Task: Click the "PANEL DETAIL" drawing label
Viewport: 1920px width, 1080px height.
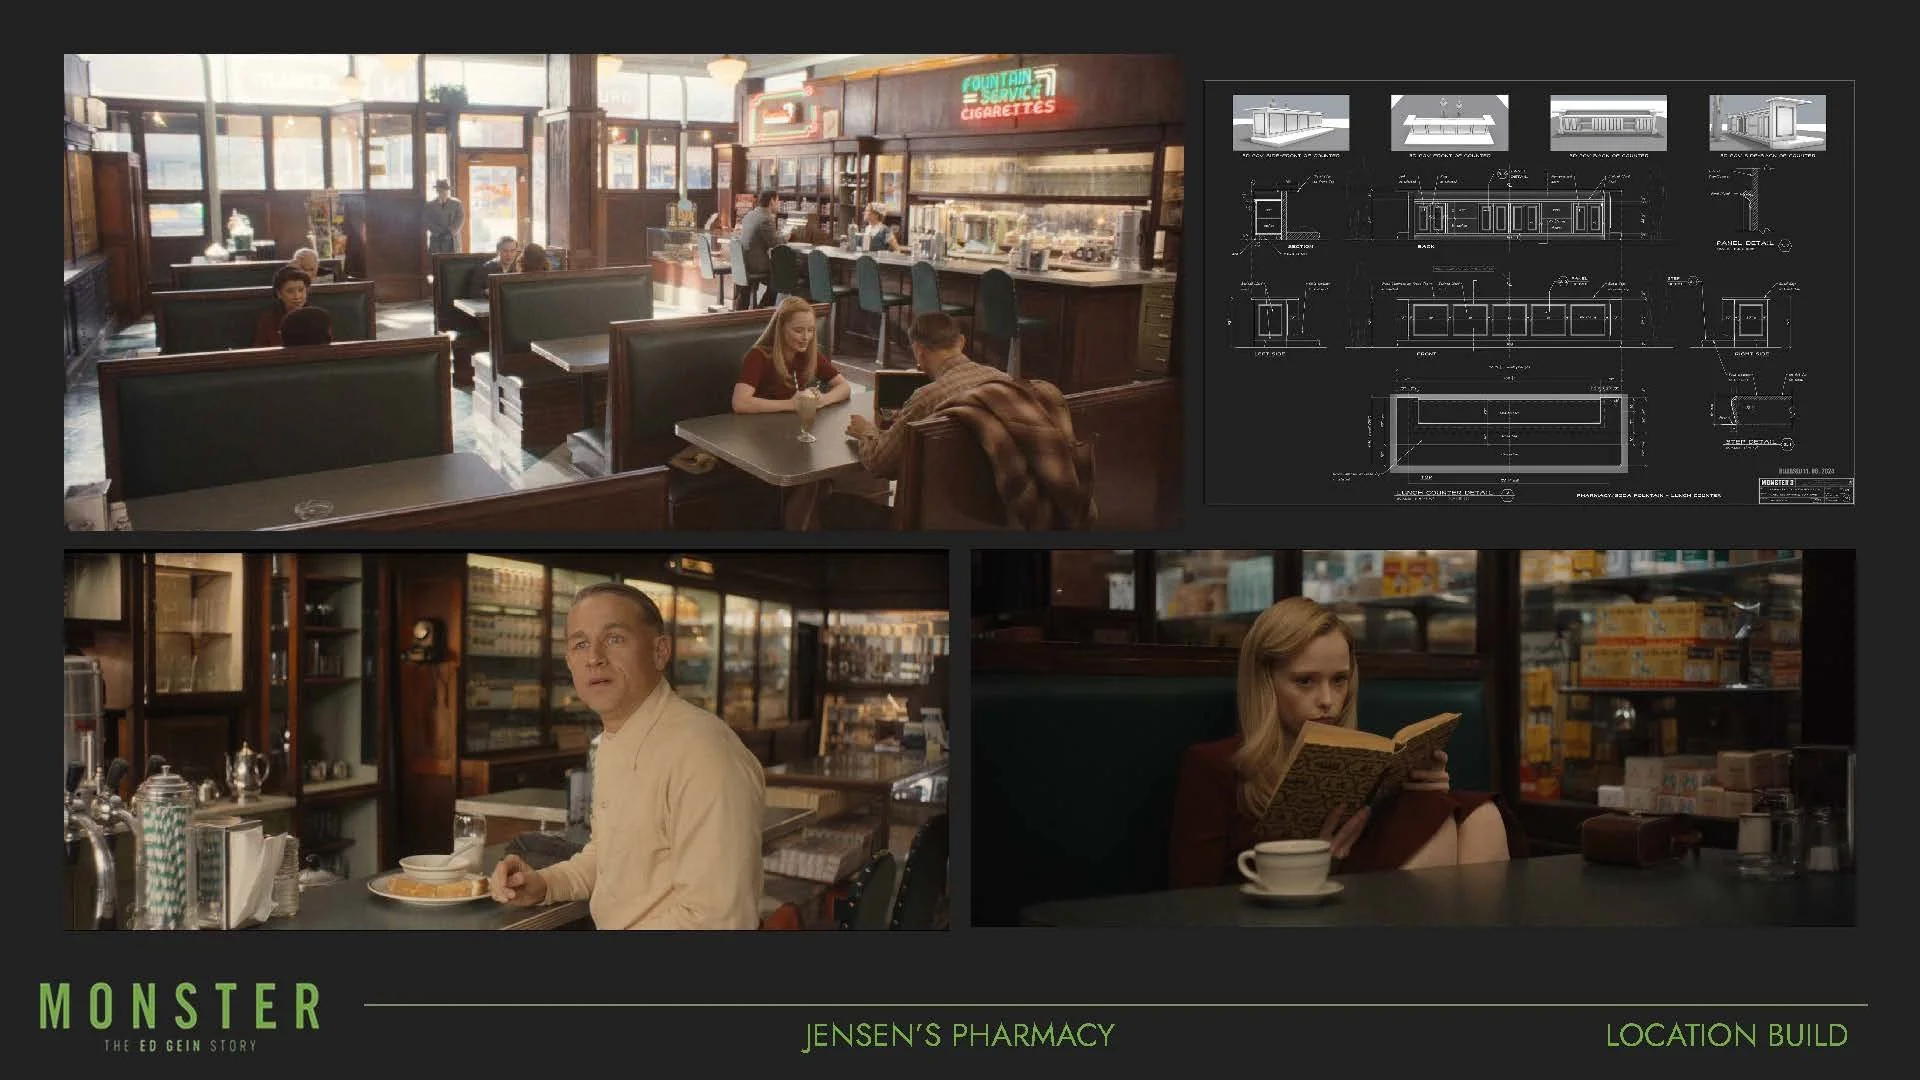Action: 1745,243
